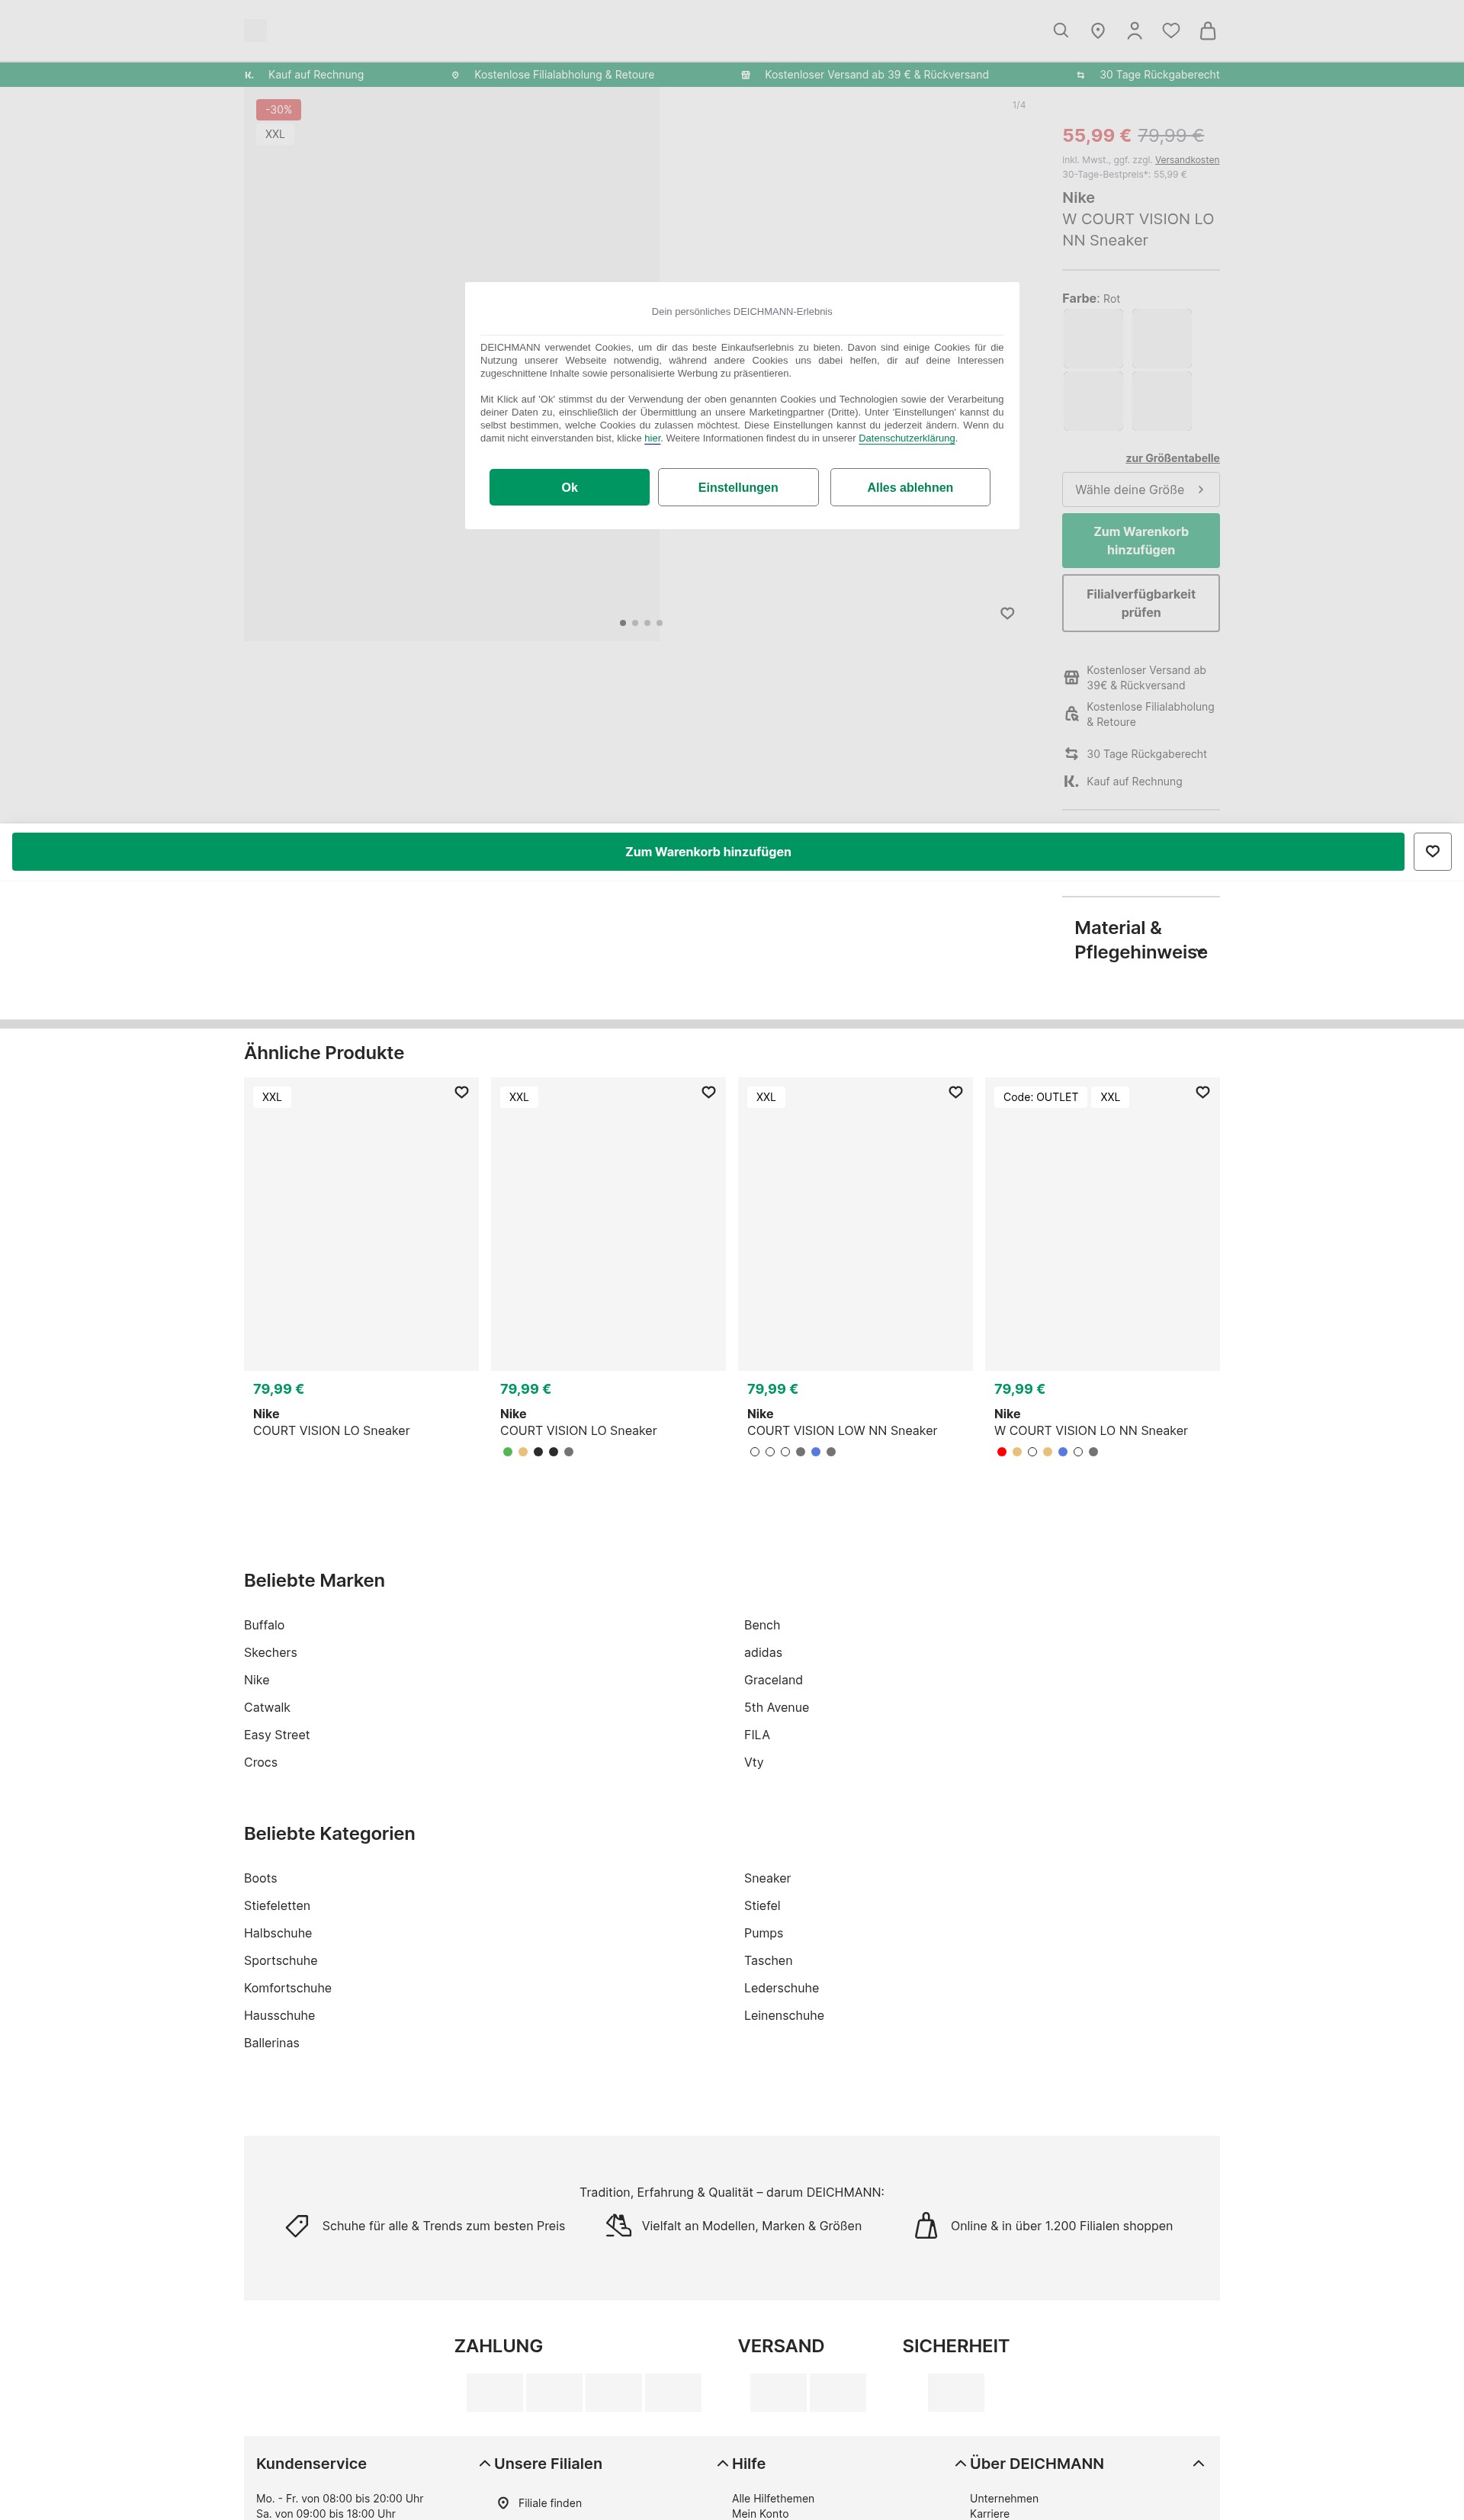Favorite the first COURT VISION LO Sneaker card
The image size is (1464, 2520).
(461, 1092)
